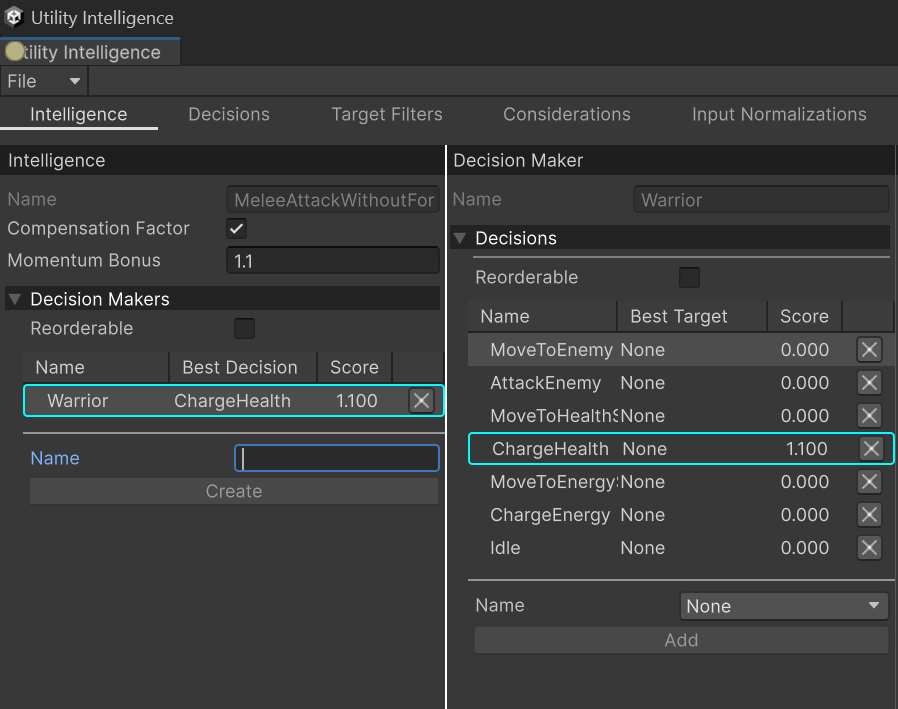Screen dimensions: 898x709
Task: Select the ChargeEnergy decision row
Action: click(x=681, y=515)
